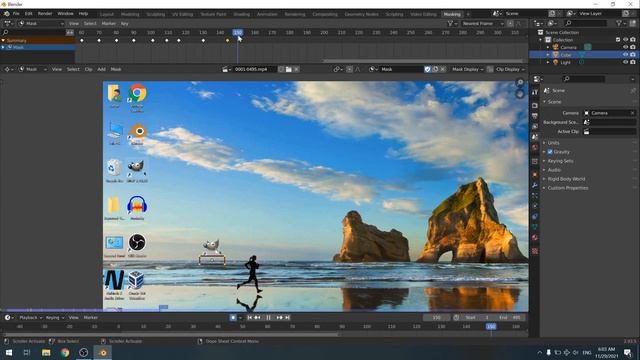Clear the Camera field in Scene panel
The width and height of the screenshot is (640, 360).
pyautogui.click(x=633, y=113)
